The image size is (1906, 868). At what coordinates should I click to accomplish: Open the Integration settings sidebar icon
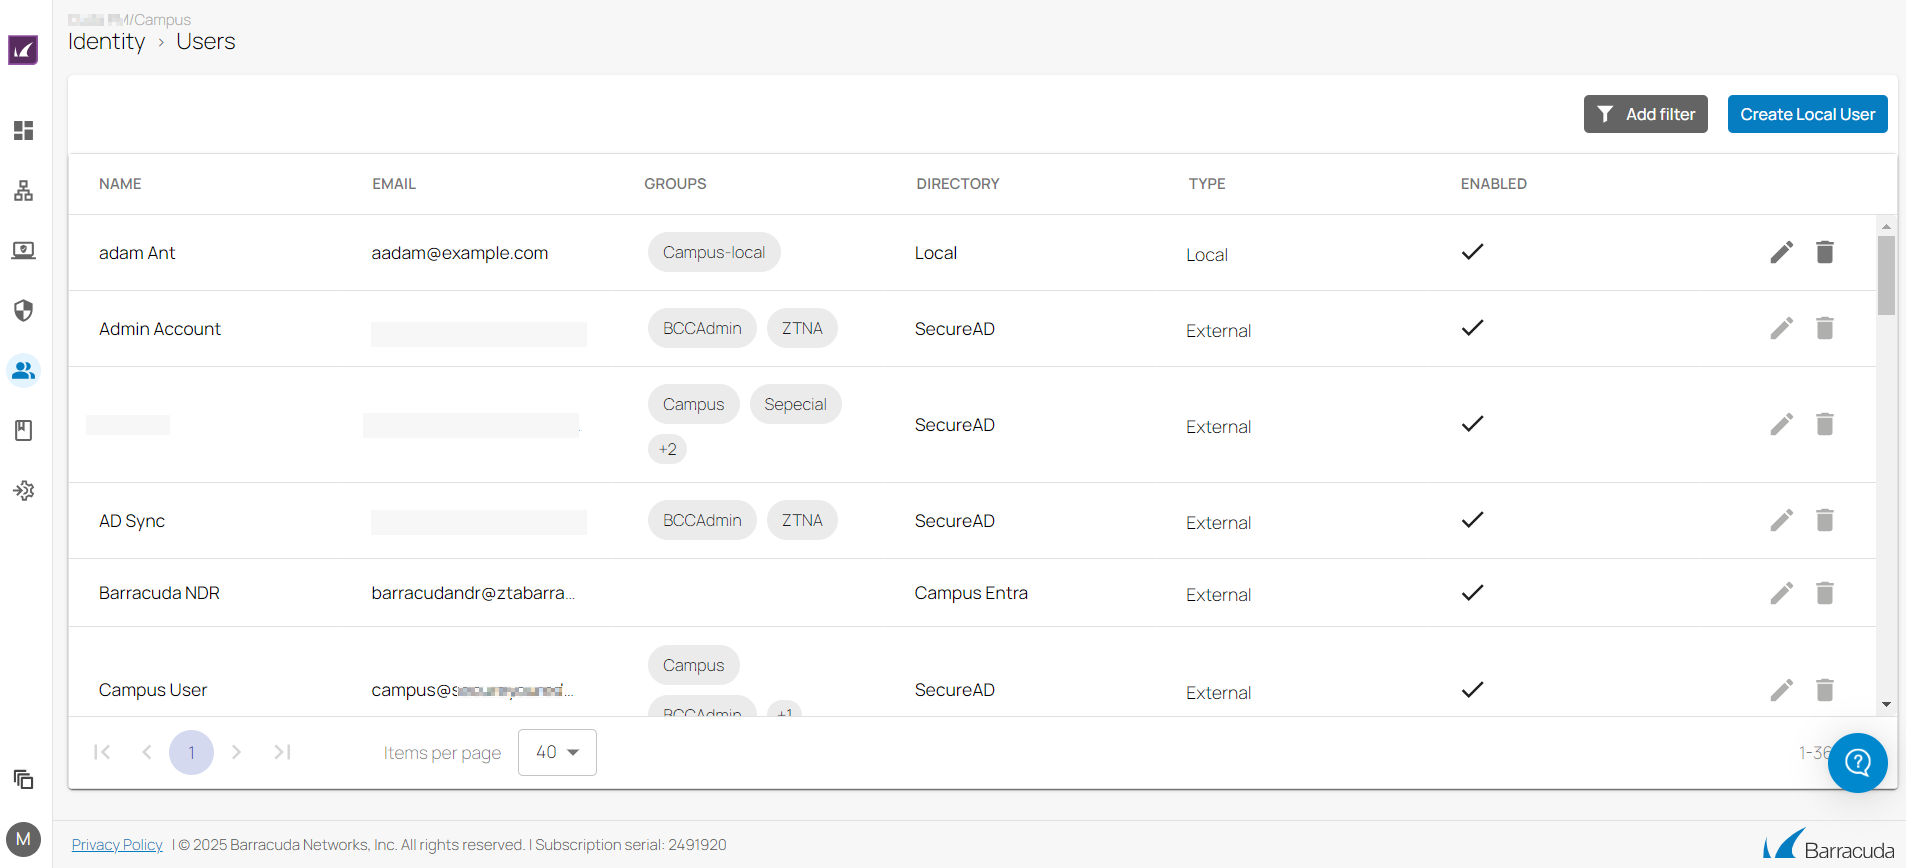(23, 490)
